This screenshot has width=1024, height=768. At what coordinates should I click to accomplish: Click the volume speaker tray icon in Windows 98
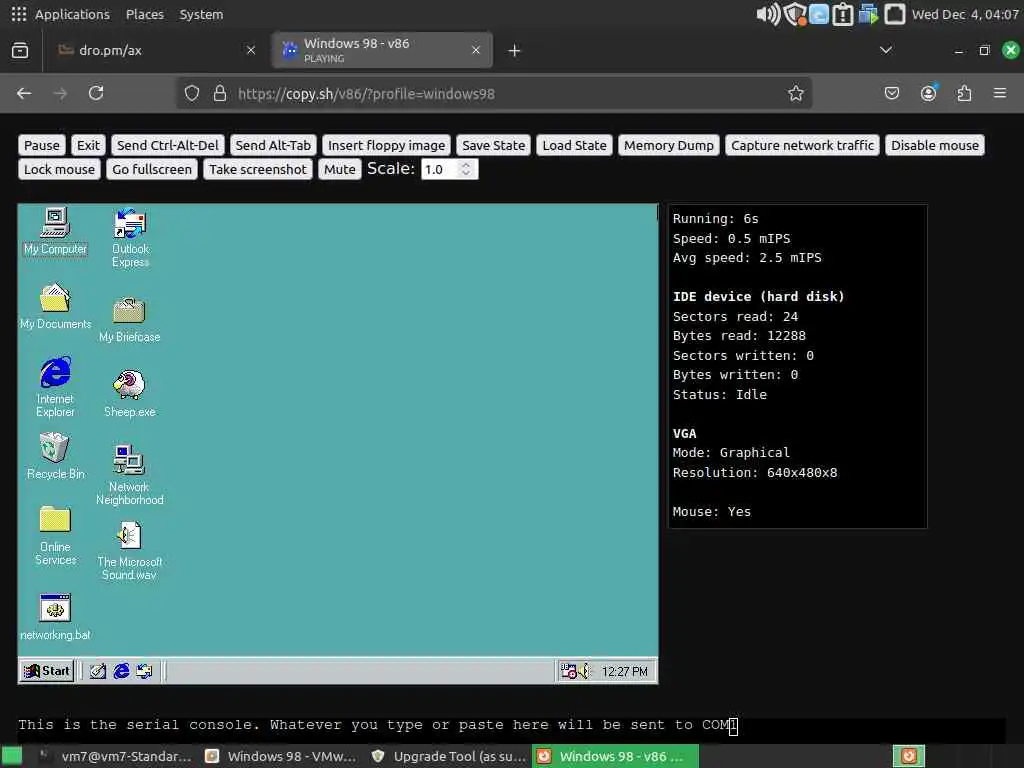584,671
